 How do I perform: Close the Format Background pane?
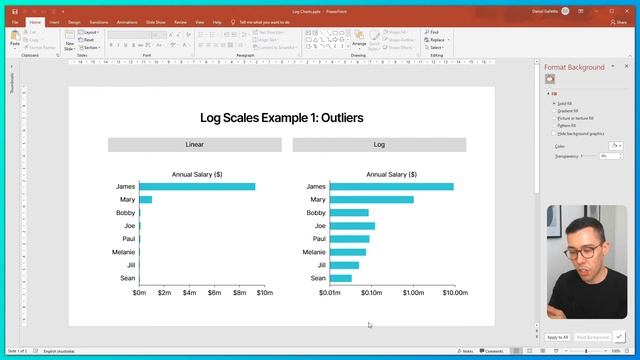point(627,66)
